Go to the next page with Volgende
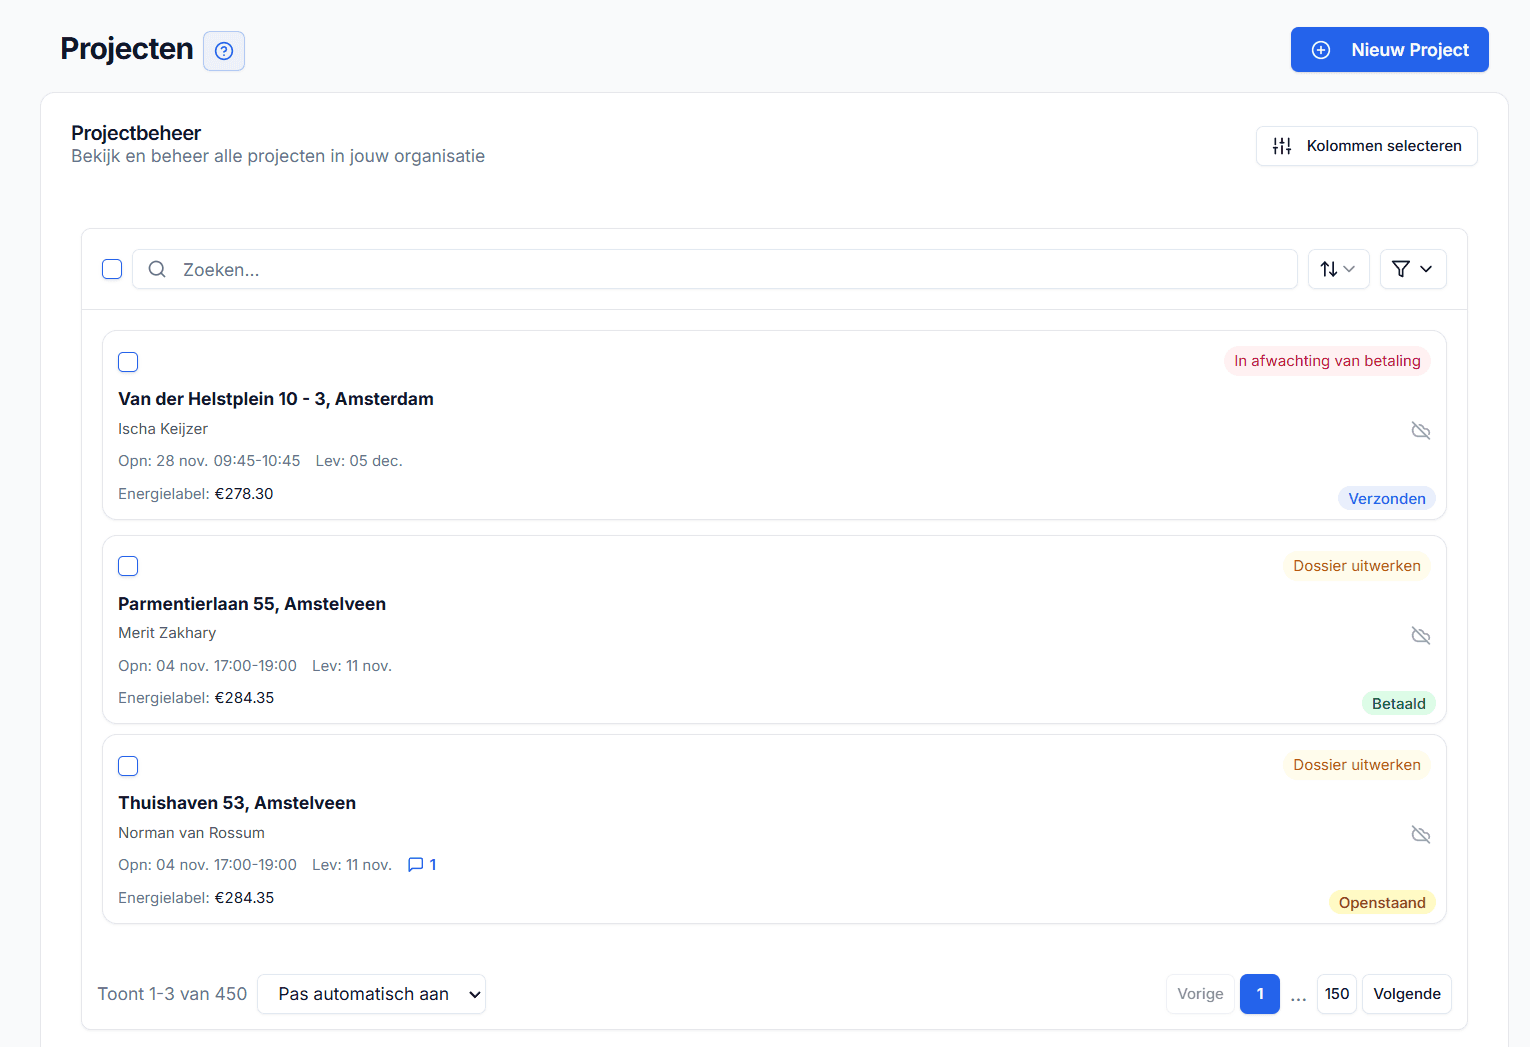 point(1406,994)
